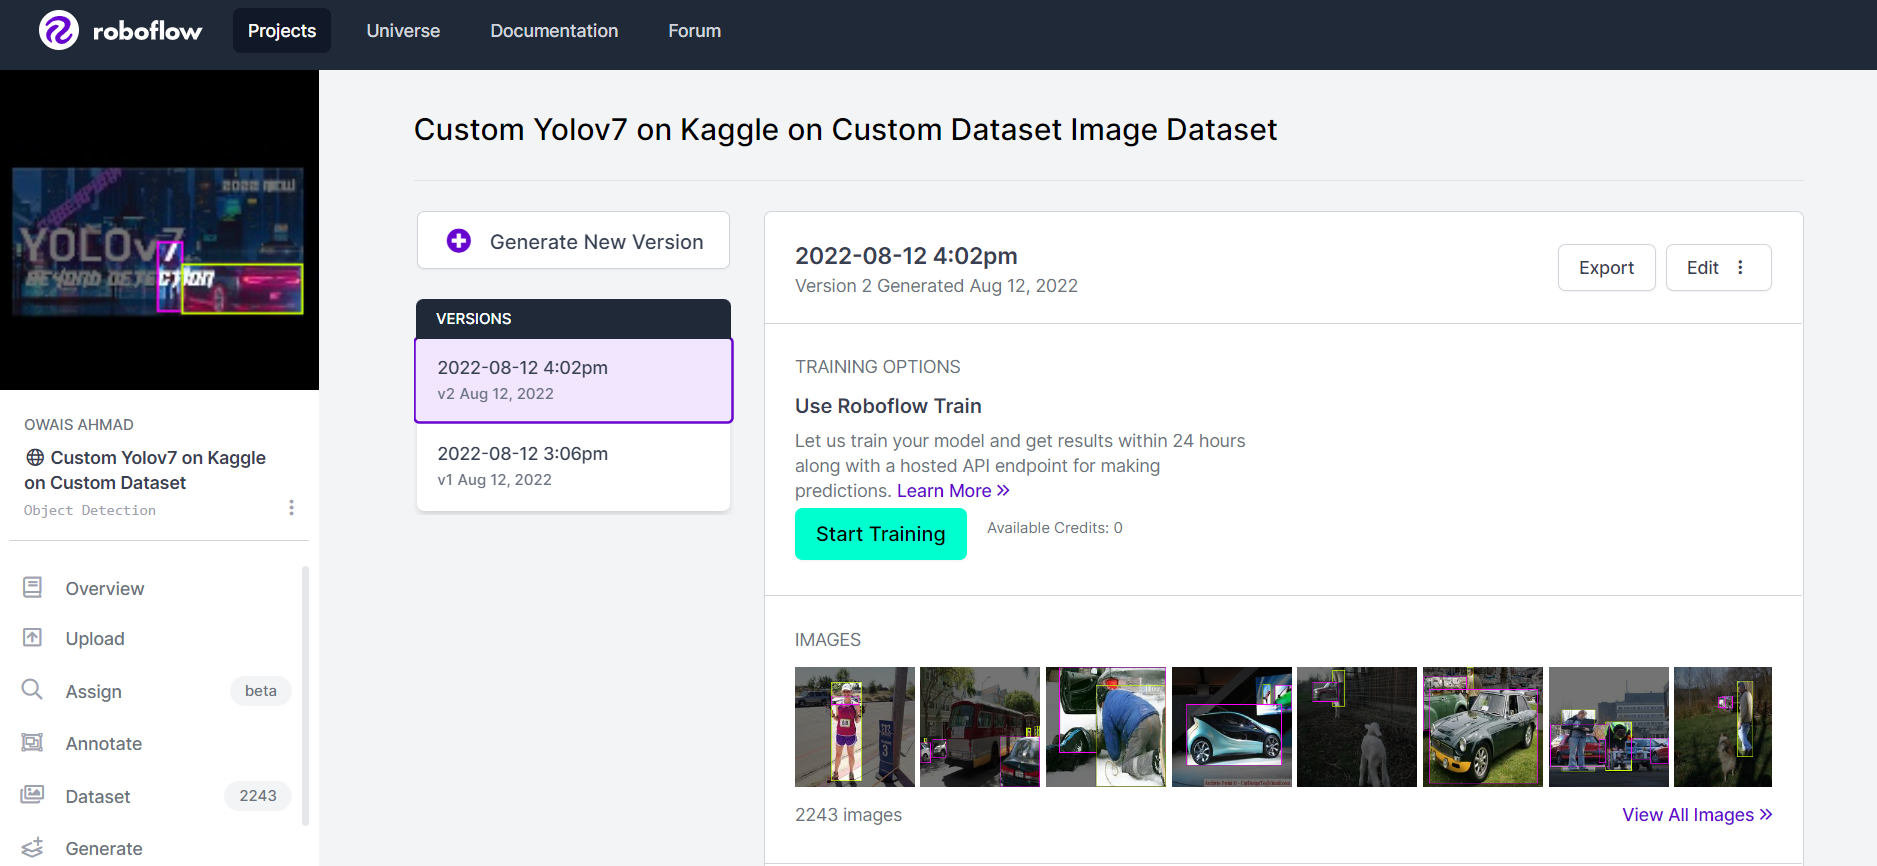
Task: Click the page title Custom Yolov7 heading
Action: (x=845, y=130)
